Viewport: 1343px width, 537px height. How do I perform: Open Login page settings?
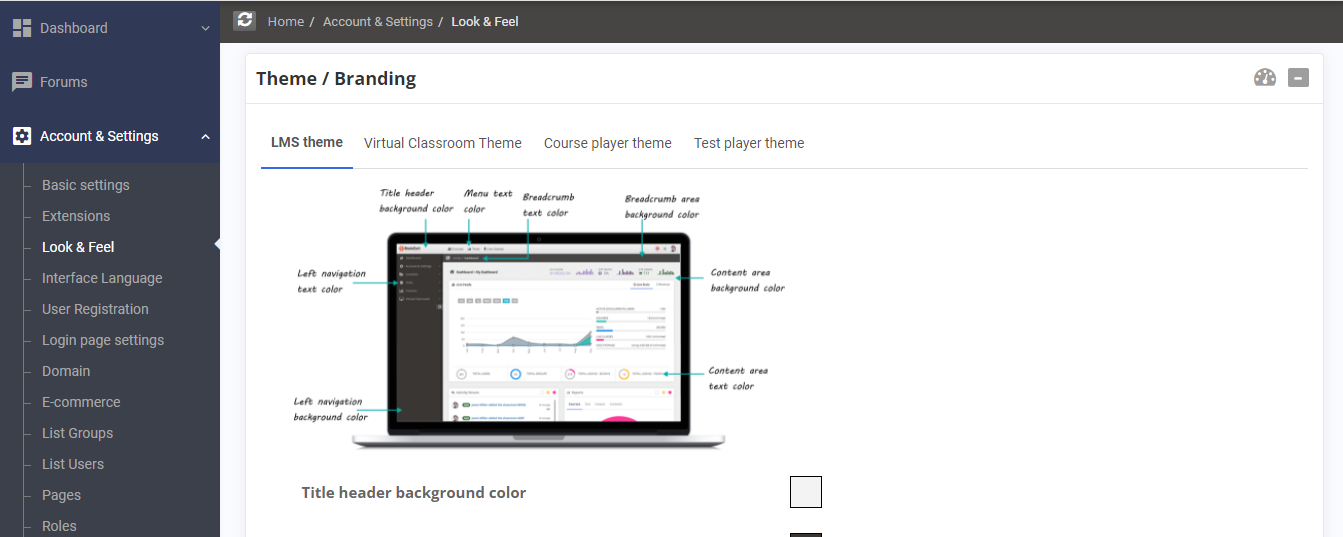(x=103, y=340)
